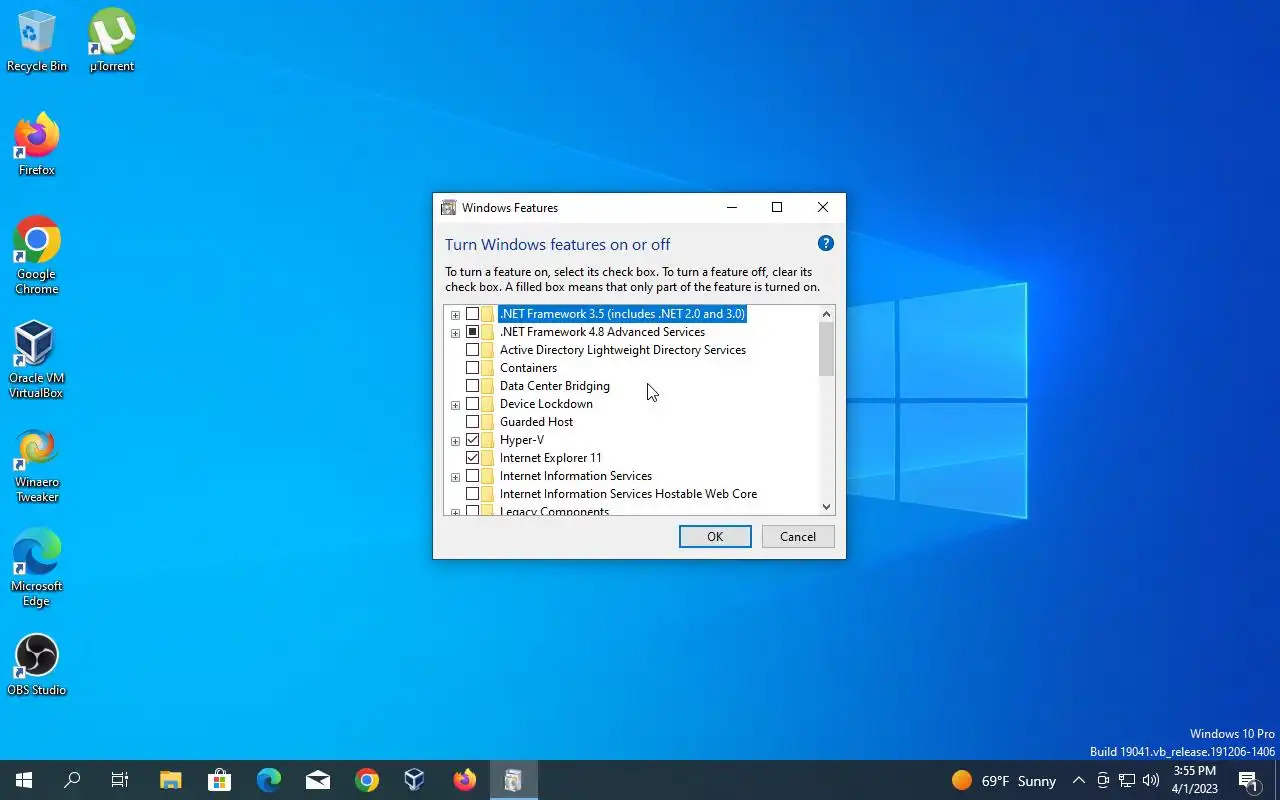Screen dimensions: 1280x800
Task: Select the Firefox desktop shortcut
Action: 37,145
